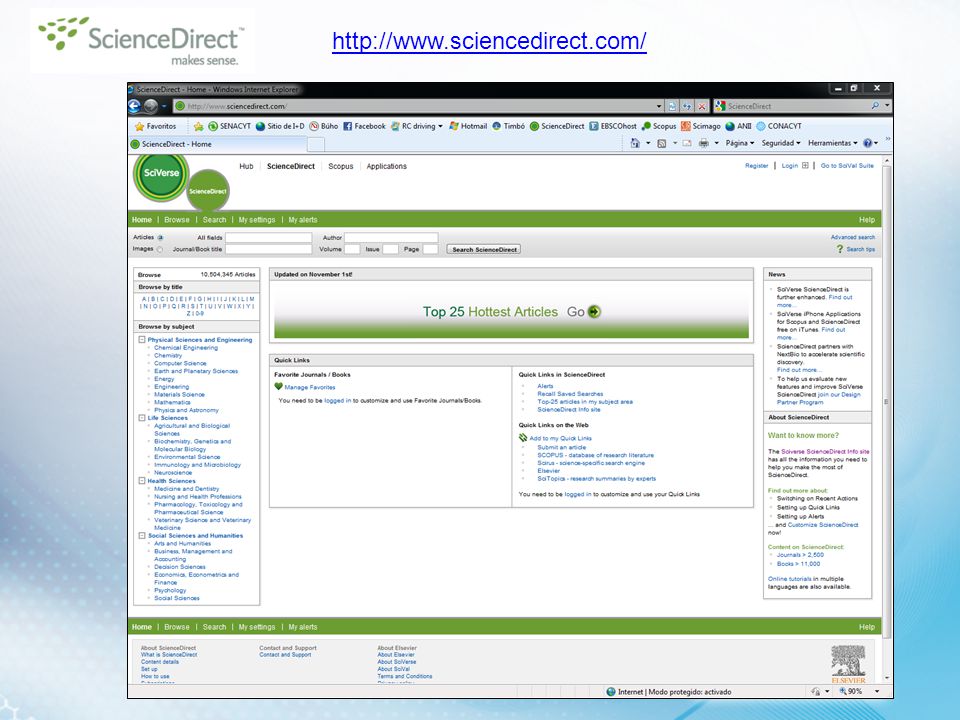
Task: Click the browser Forward arrow button
Action: (x=150, y=106)
